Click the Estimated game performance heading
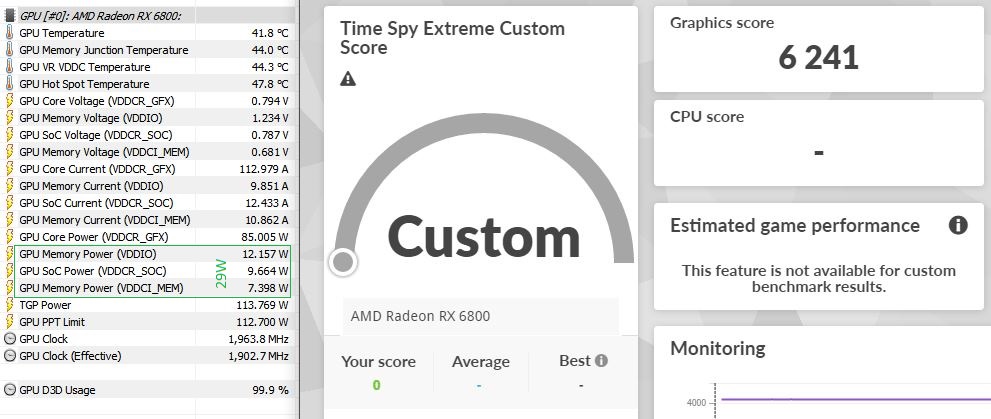This screenshot has width=991, height=419. 794,226
